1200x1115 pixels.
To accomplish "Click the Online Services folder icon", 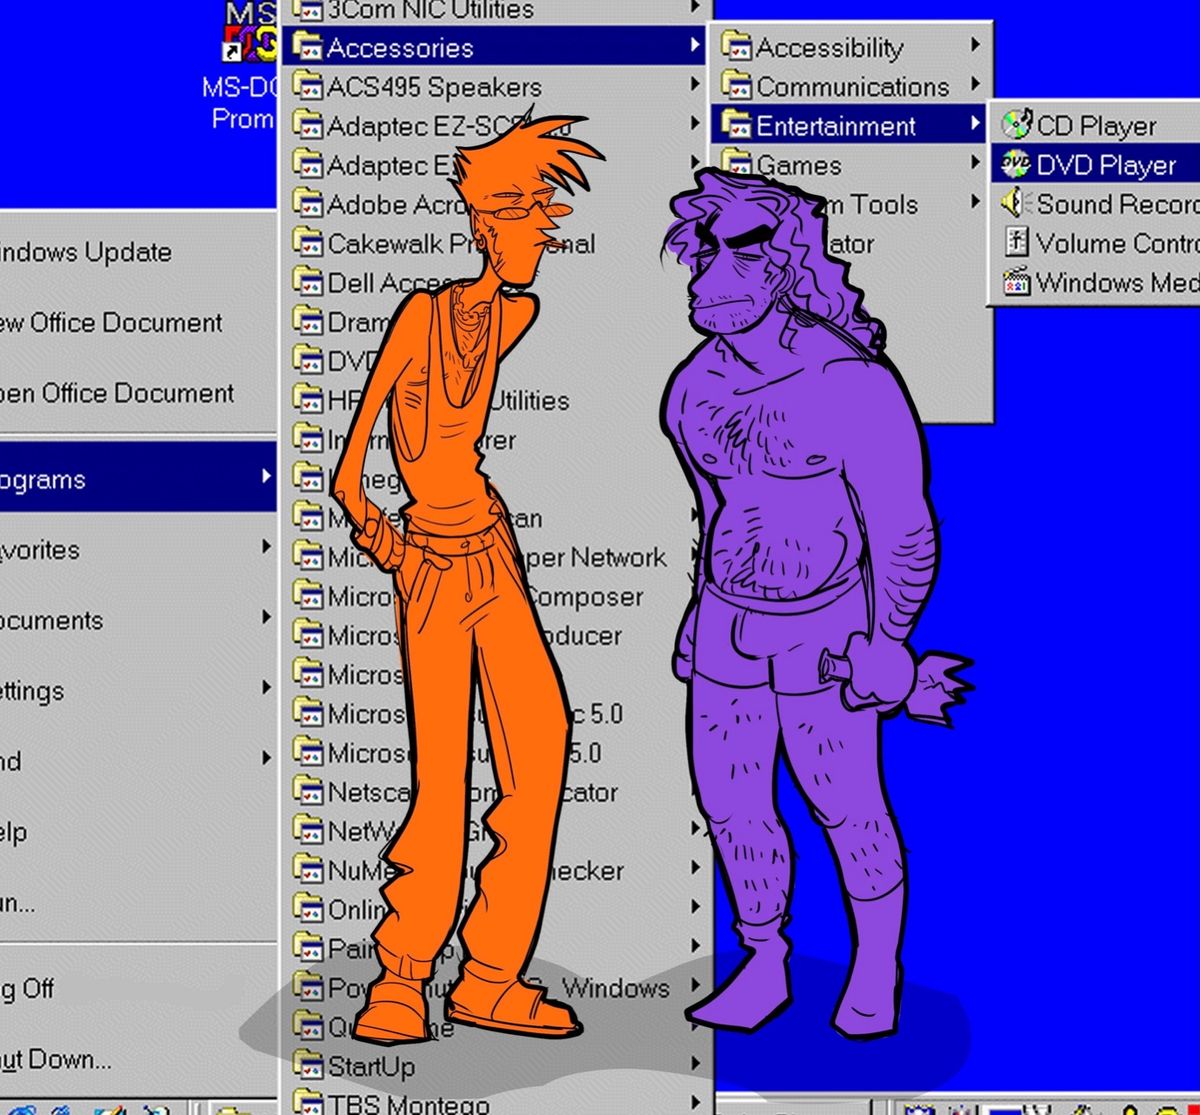I will [307, 908].
